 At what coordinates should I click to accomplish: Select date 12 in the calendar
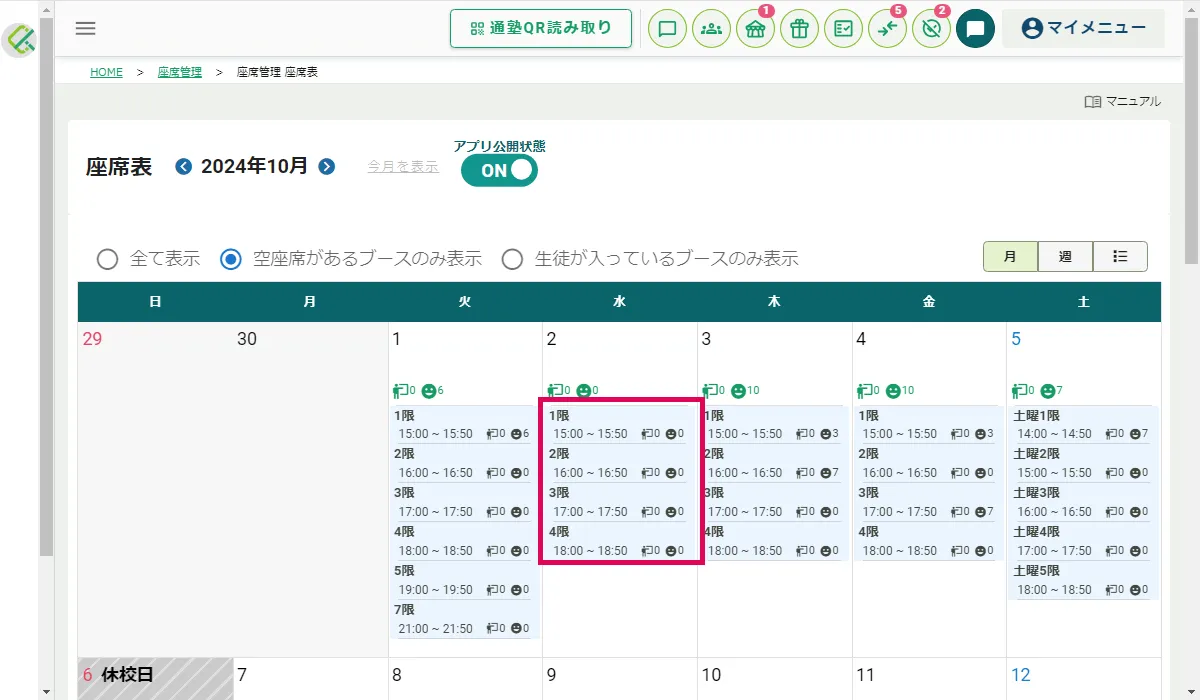pyautogui.click(x=1021, y=675)
